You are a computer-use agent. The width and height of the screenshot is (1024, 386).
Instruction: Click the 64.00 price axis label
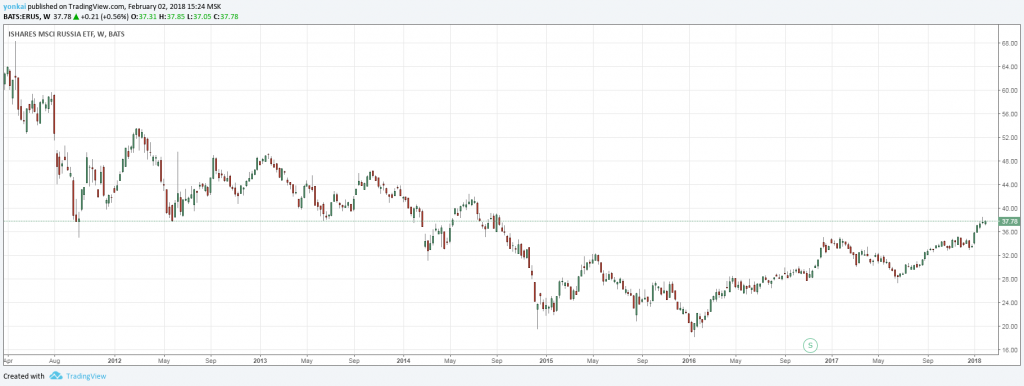(x=1010, y=67)
